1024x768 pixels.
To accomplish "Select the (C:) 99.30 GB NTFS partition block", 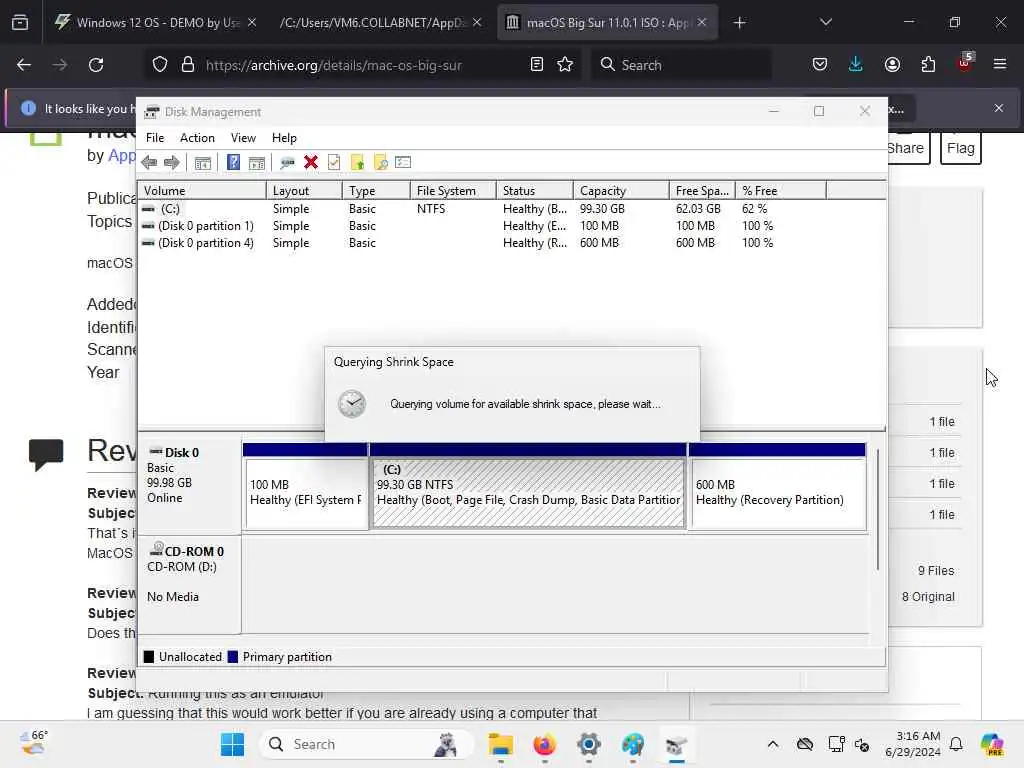I will [528, 487].
